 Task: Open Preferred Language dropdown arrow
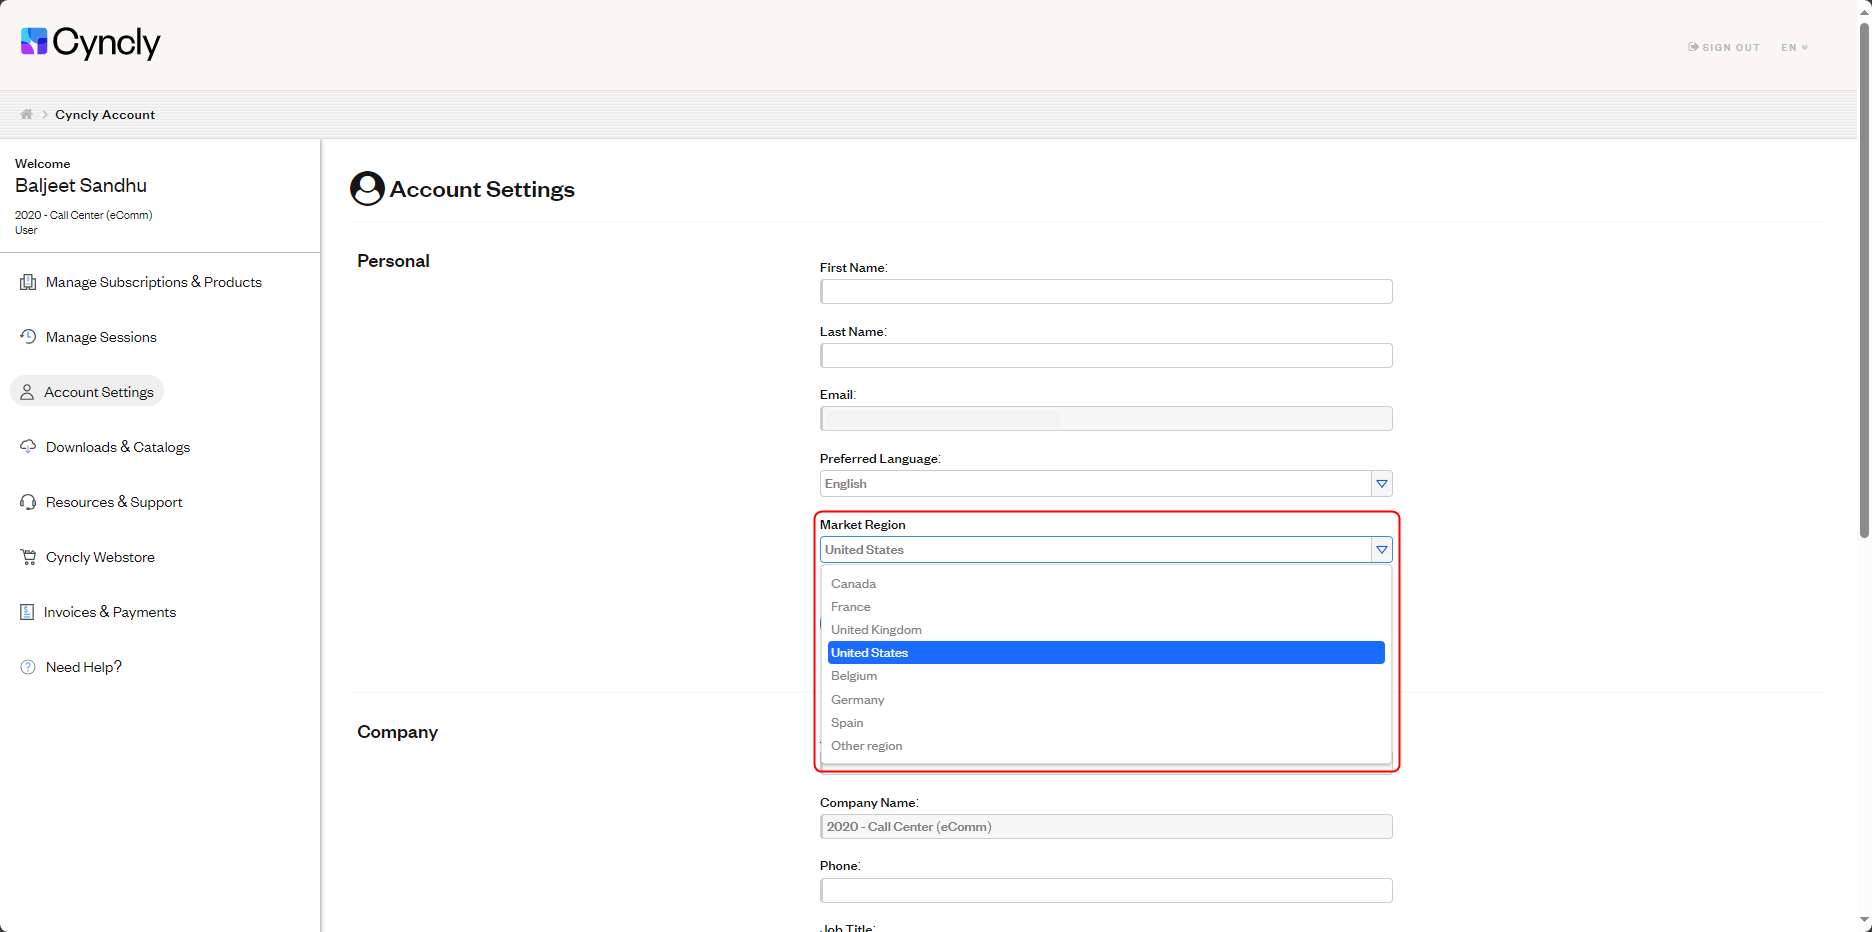click(1381, 483)
